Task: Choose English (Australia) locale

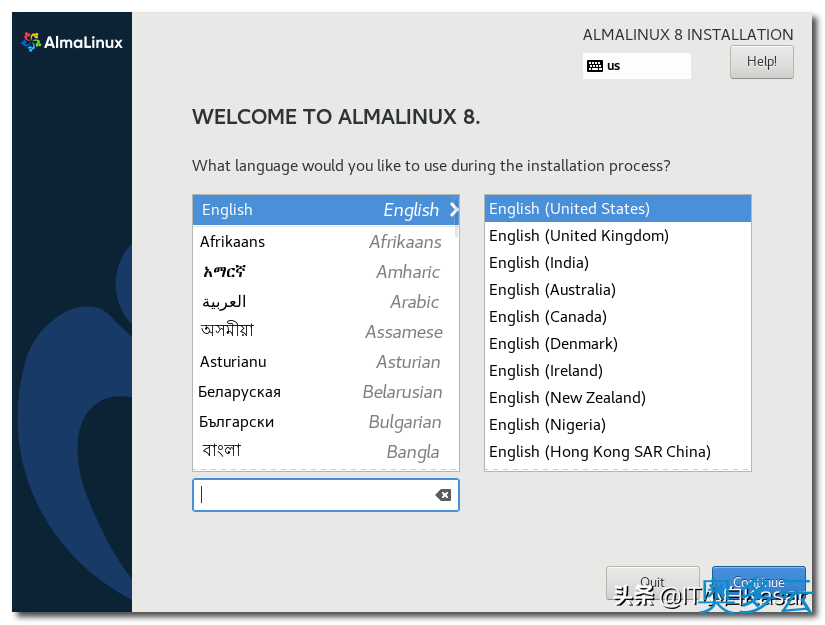Action: tap(552, 289)
